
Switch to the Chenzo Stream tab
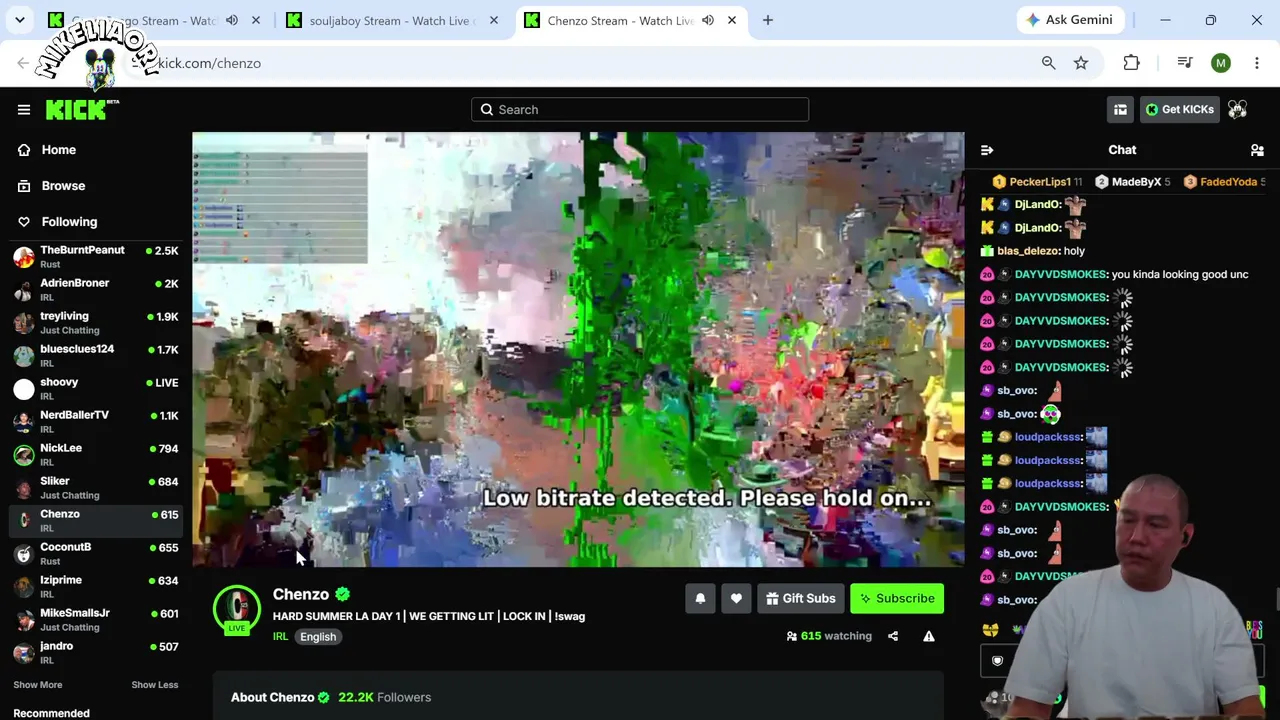coord(620,20)
